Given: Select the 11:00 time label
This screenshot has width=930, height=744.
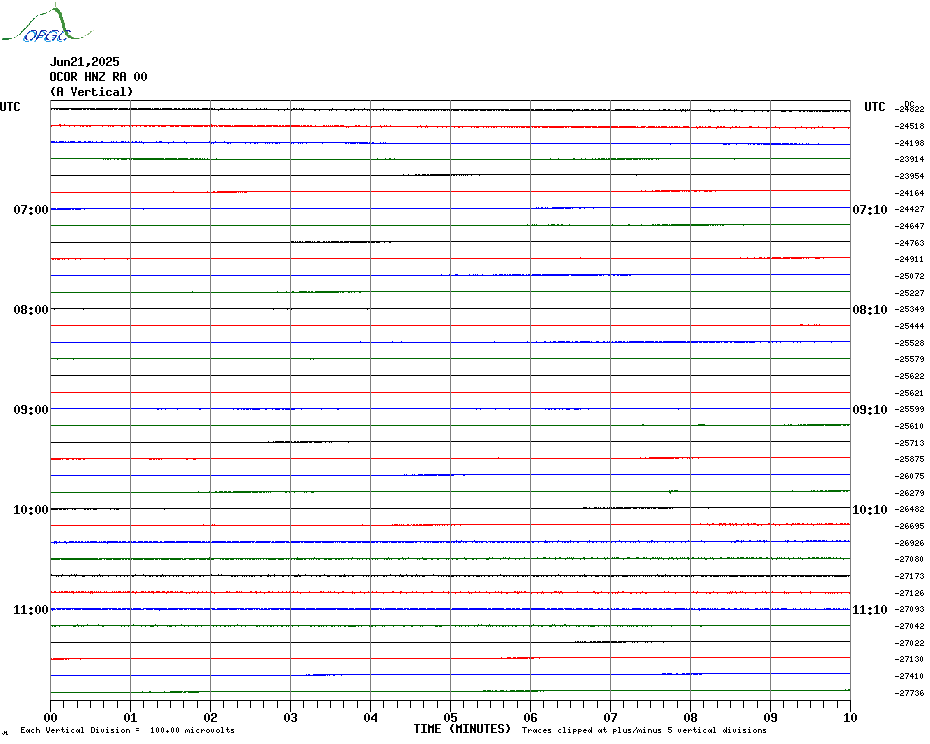Looking at the screenshot, I should tap(31, 610).
